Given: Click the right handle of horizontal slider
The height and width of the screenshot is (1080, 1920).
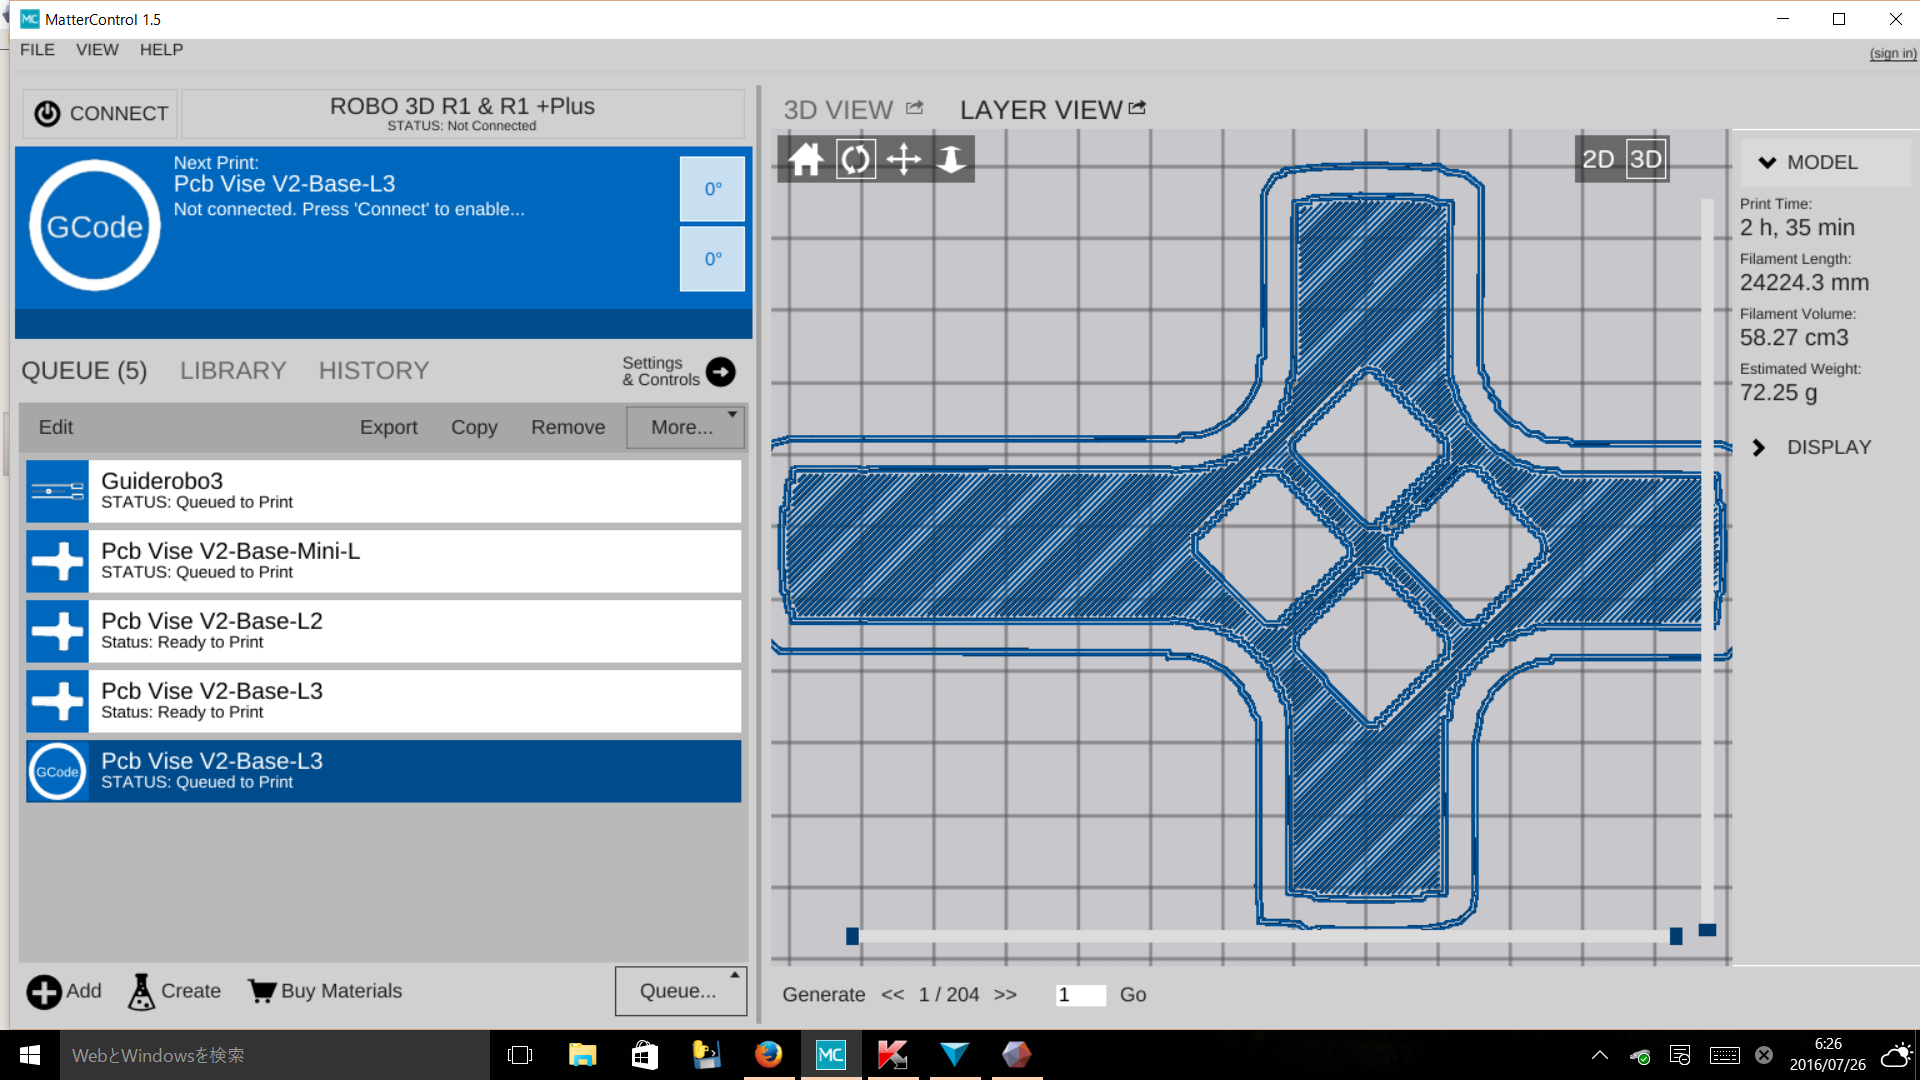Looking at the screenshot, I should coord(1676,936).
